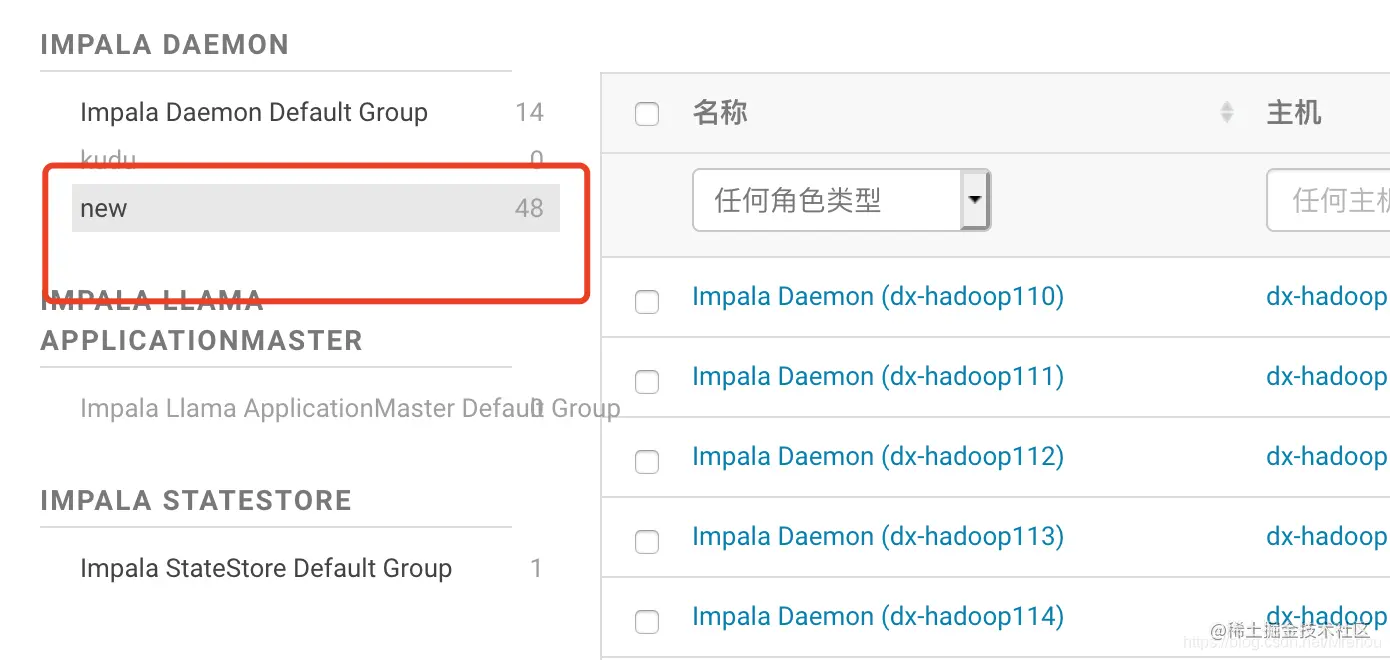Open the 任何角色类型 dropdown arrow
1390x660 pixels.
(x=975, y=200)
